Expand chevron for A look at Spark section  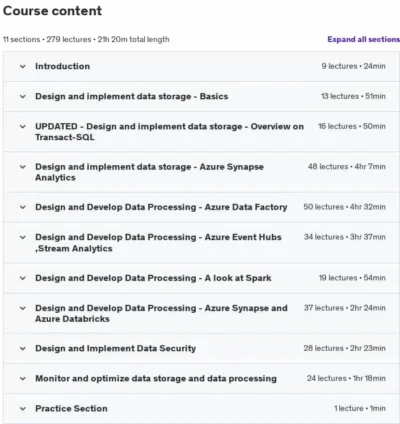click(23, 278)
